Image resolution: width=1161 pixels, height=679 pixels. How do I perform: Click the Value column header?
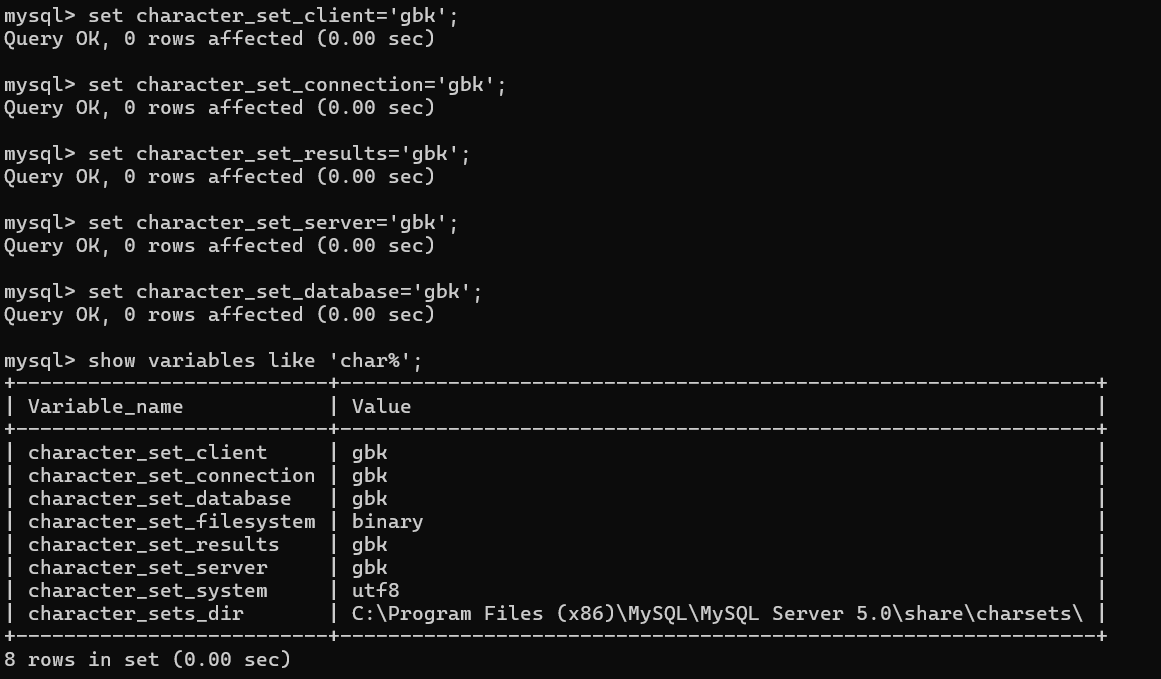pos(381,406)
